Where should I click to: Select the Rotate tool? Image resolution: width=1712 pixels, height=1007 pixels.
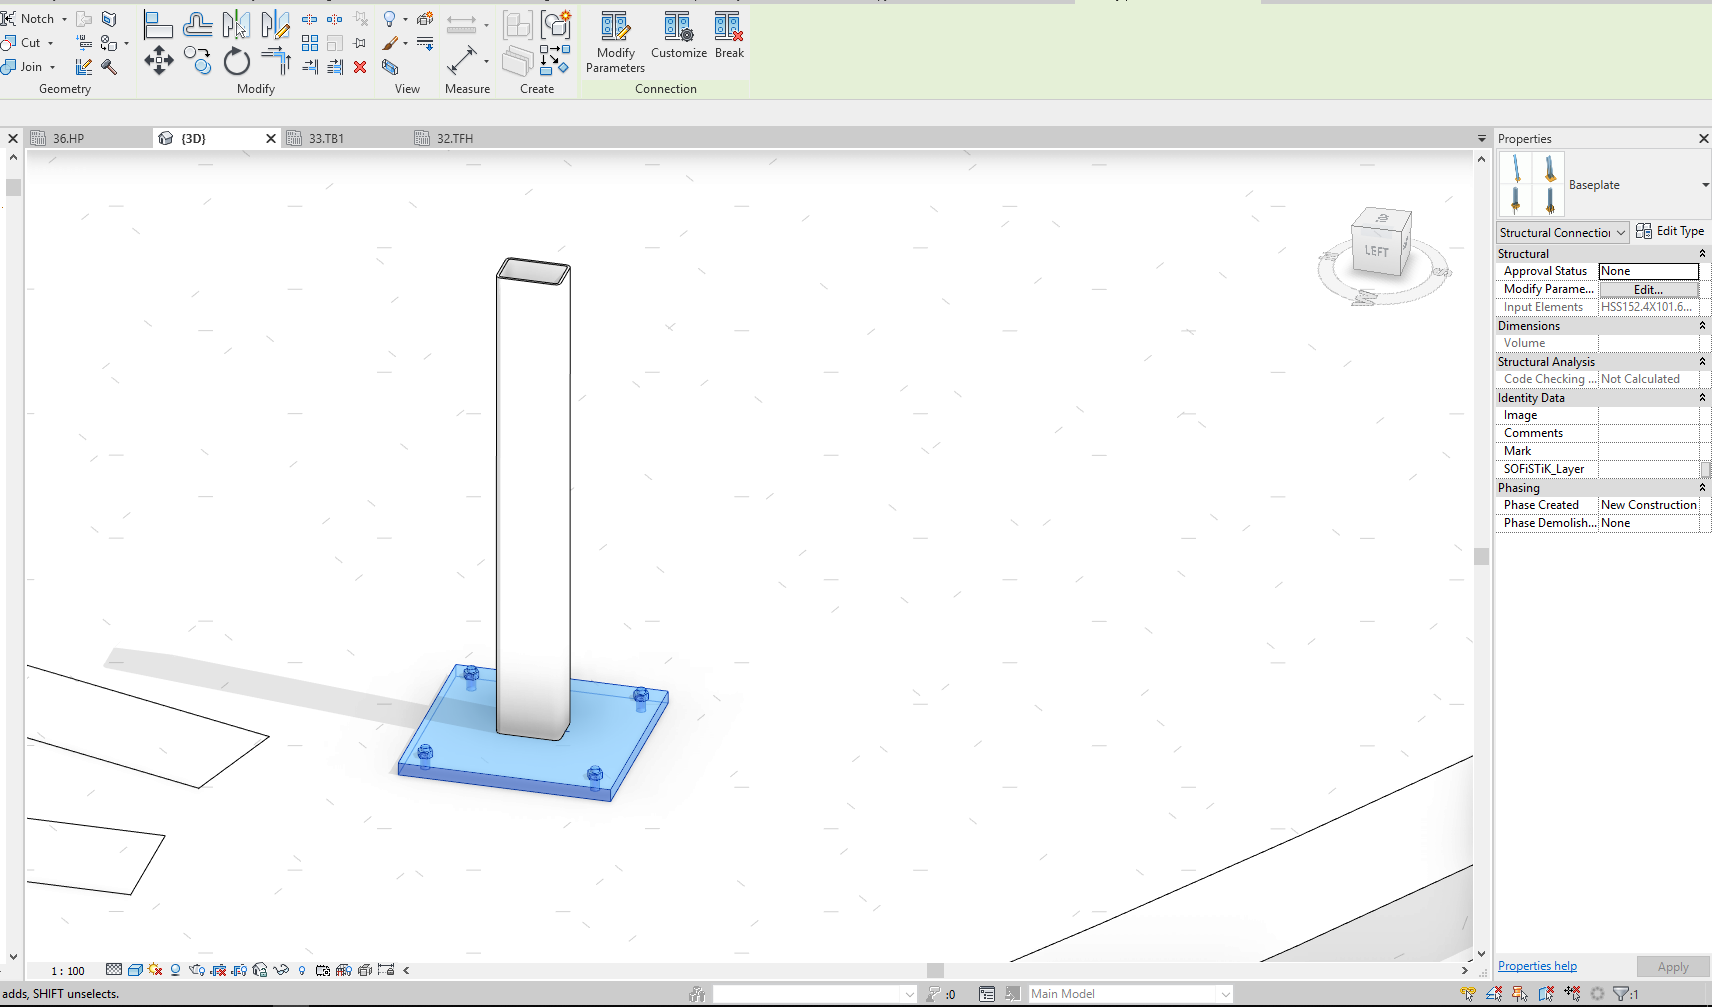point(236,61)
